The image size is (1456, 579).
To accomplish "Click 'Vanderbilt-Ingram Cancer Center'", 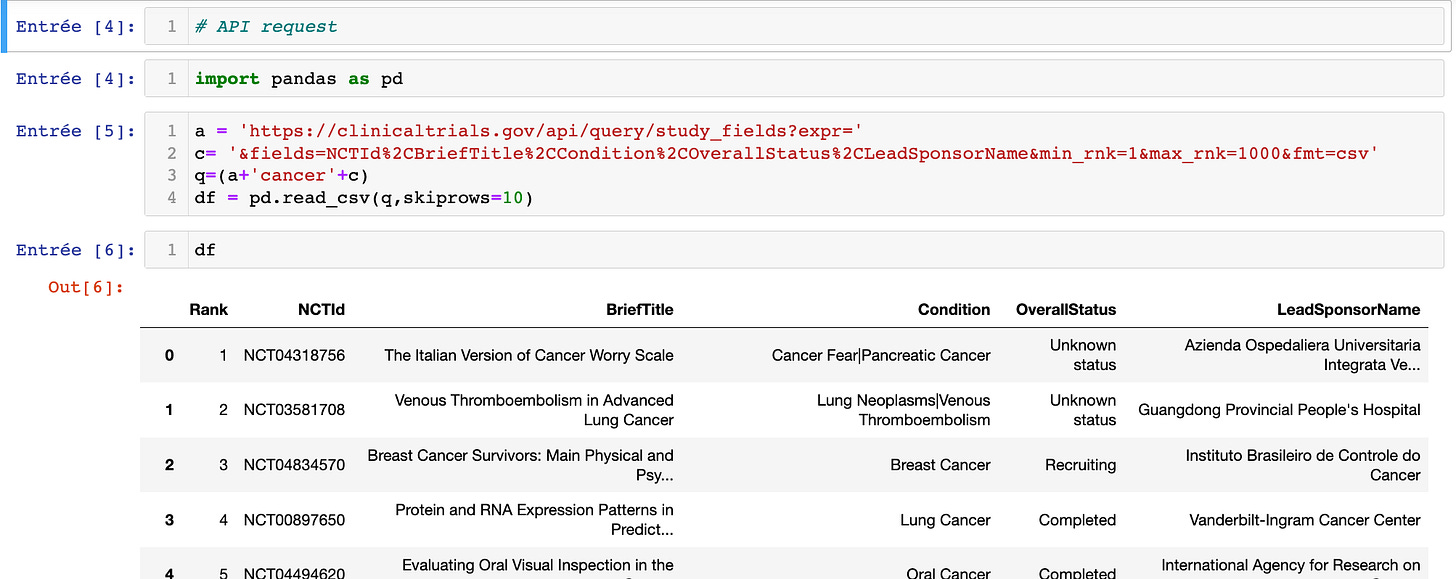I will [1305, 520].
